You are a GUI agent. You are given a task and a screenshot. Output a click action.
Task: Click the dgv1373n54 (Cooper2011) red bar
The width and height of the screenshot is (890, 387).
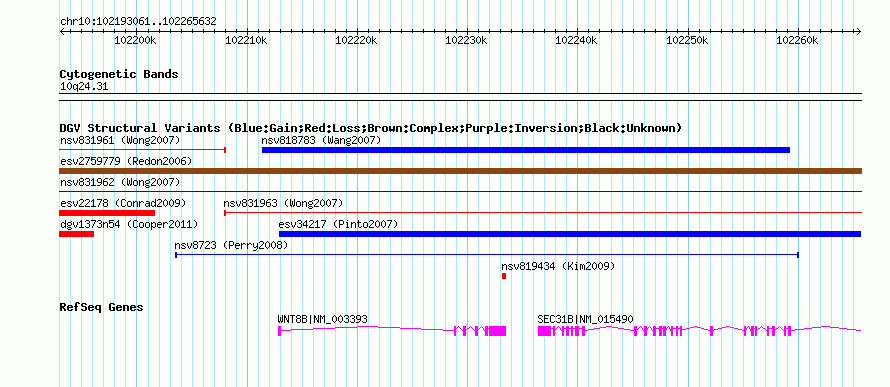click(76, 234)
